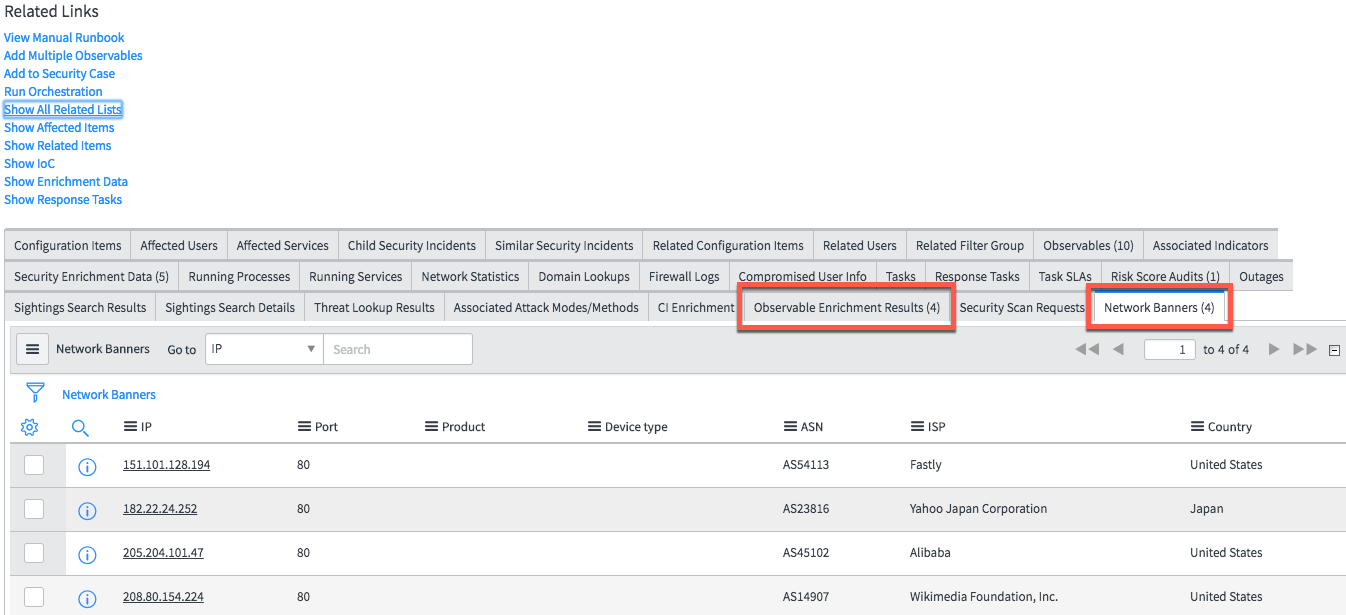
Task: Open IP record 182.22.24.252
Action: [x=160, y=509]
